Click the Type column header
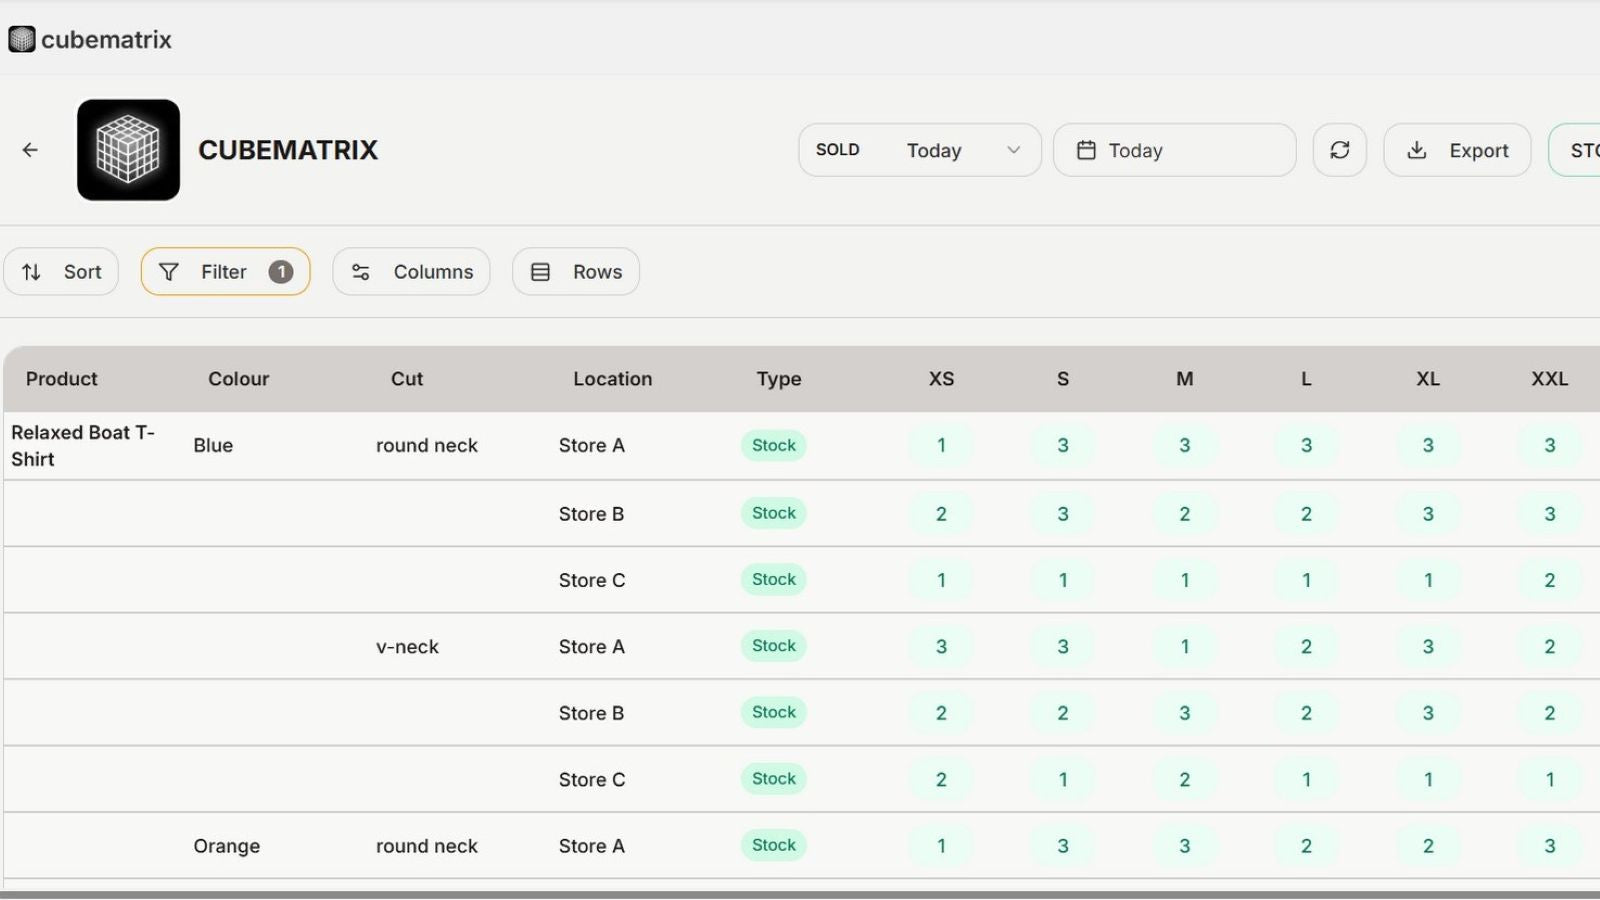This screenshot has width=1600, height=900. click(x=779, y=379)
